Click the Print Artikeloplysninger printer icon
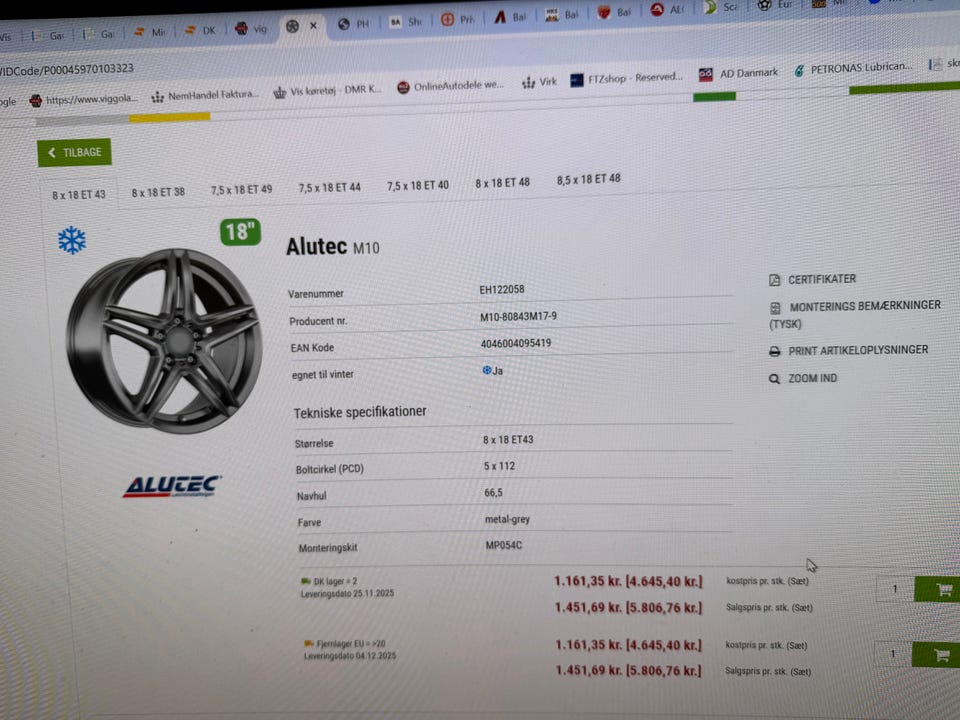This screenshot has height=720, width=960. pyautogui.click(x=775, y=351)
